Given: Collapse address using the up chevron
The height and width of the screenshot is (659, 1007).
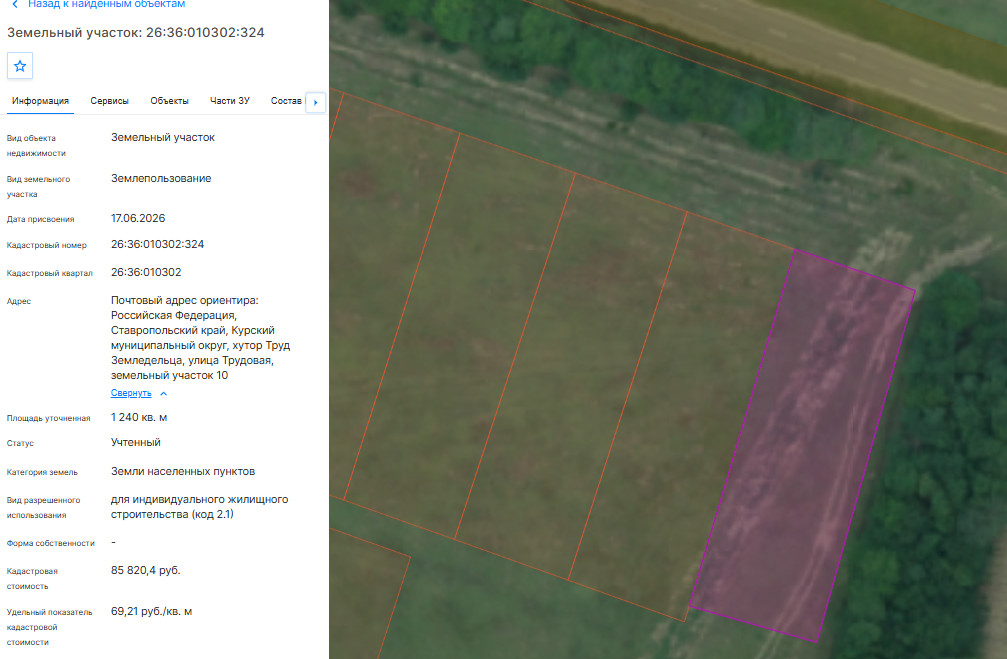Looking at the screenshot, I should (x=164, y=393).
